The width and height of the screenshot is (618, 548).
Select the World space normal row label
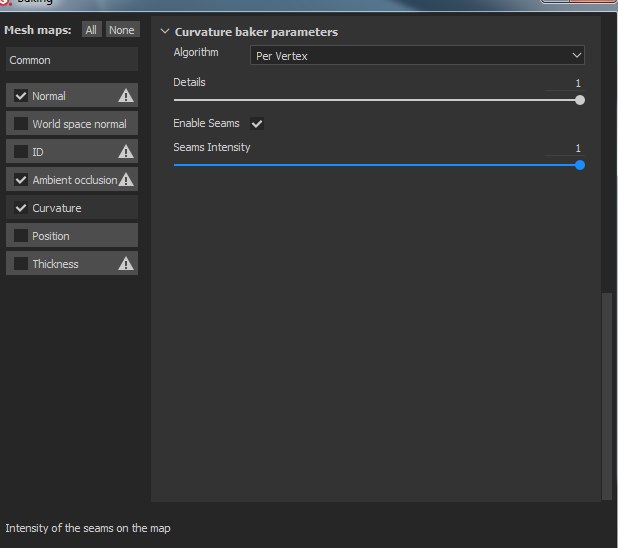tap(79, 124)
